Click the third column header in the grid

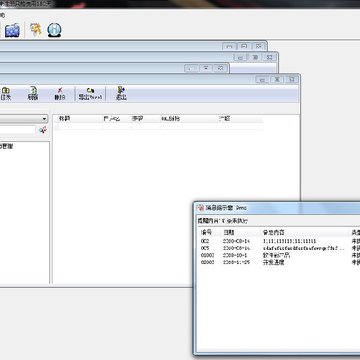(146, 118)
